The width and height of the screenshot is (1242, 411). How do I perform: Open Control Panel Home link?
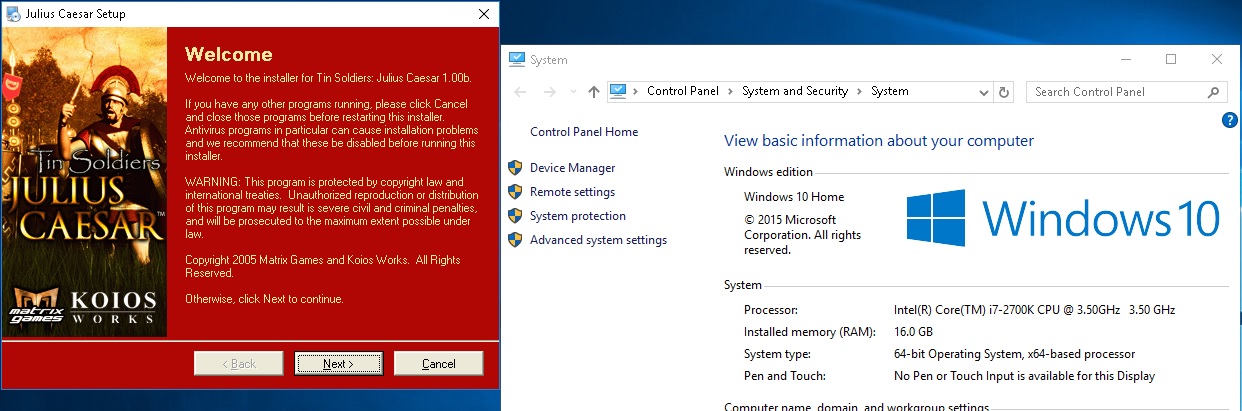coord(584,132)
